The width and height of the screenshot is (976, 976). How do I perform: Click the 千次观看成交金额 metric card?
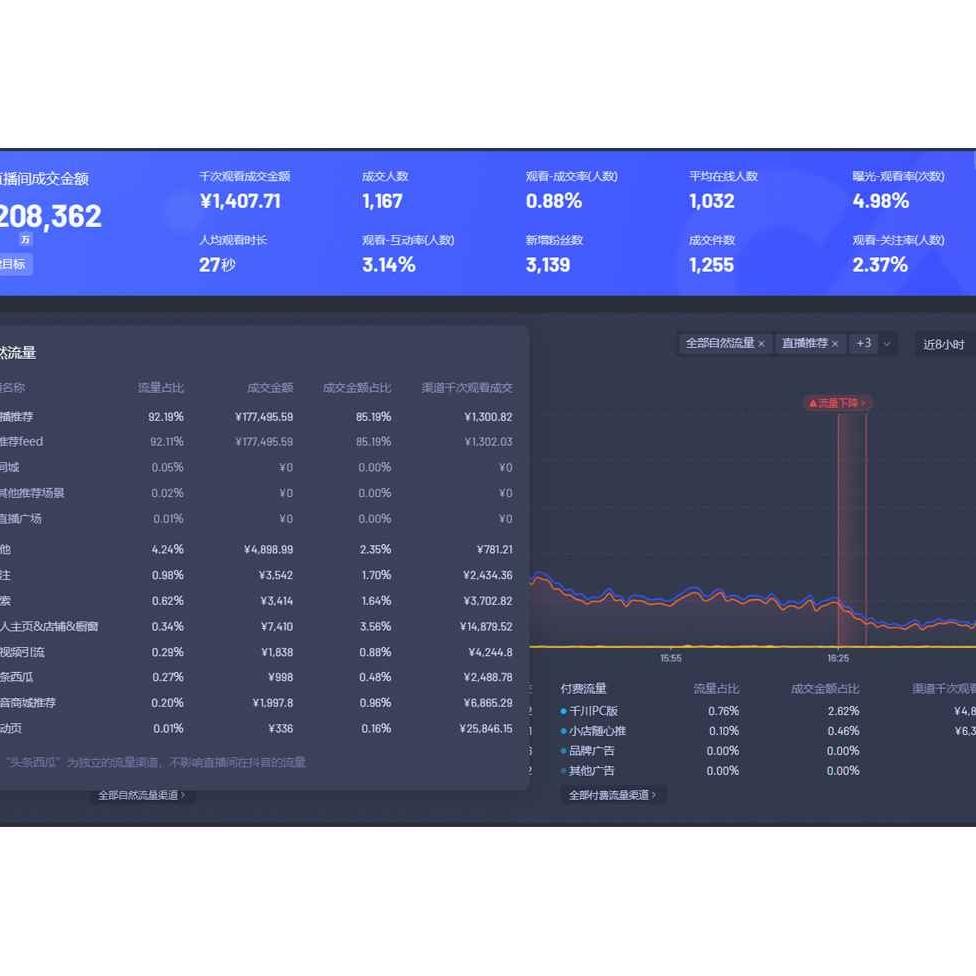pyautogui.click(x=244, y=190)
